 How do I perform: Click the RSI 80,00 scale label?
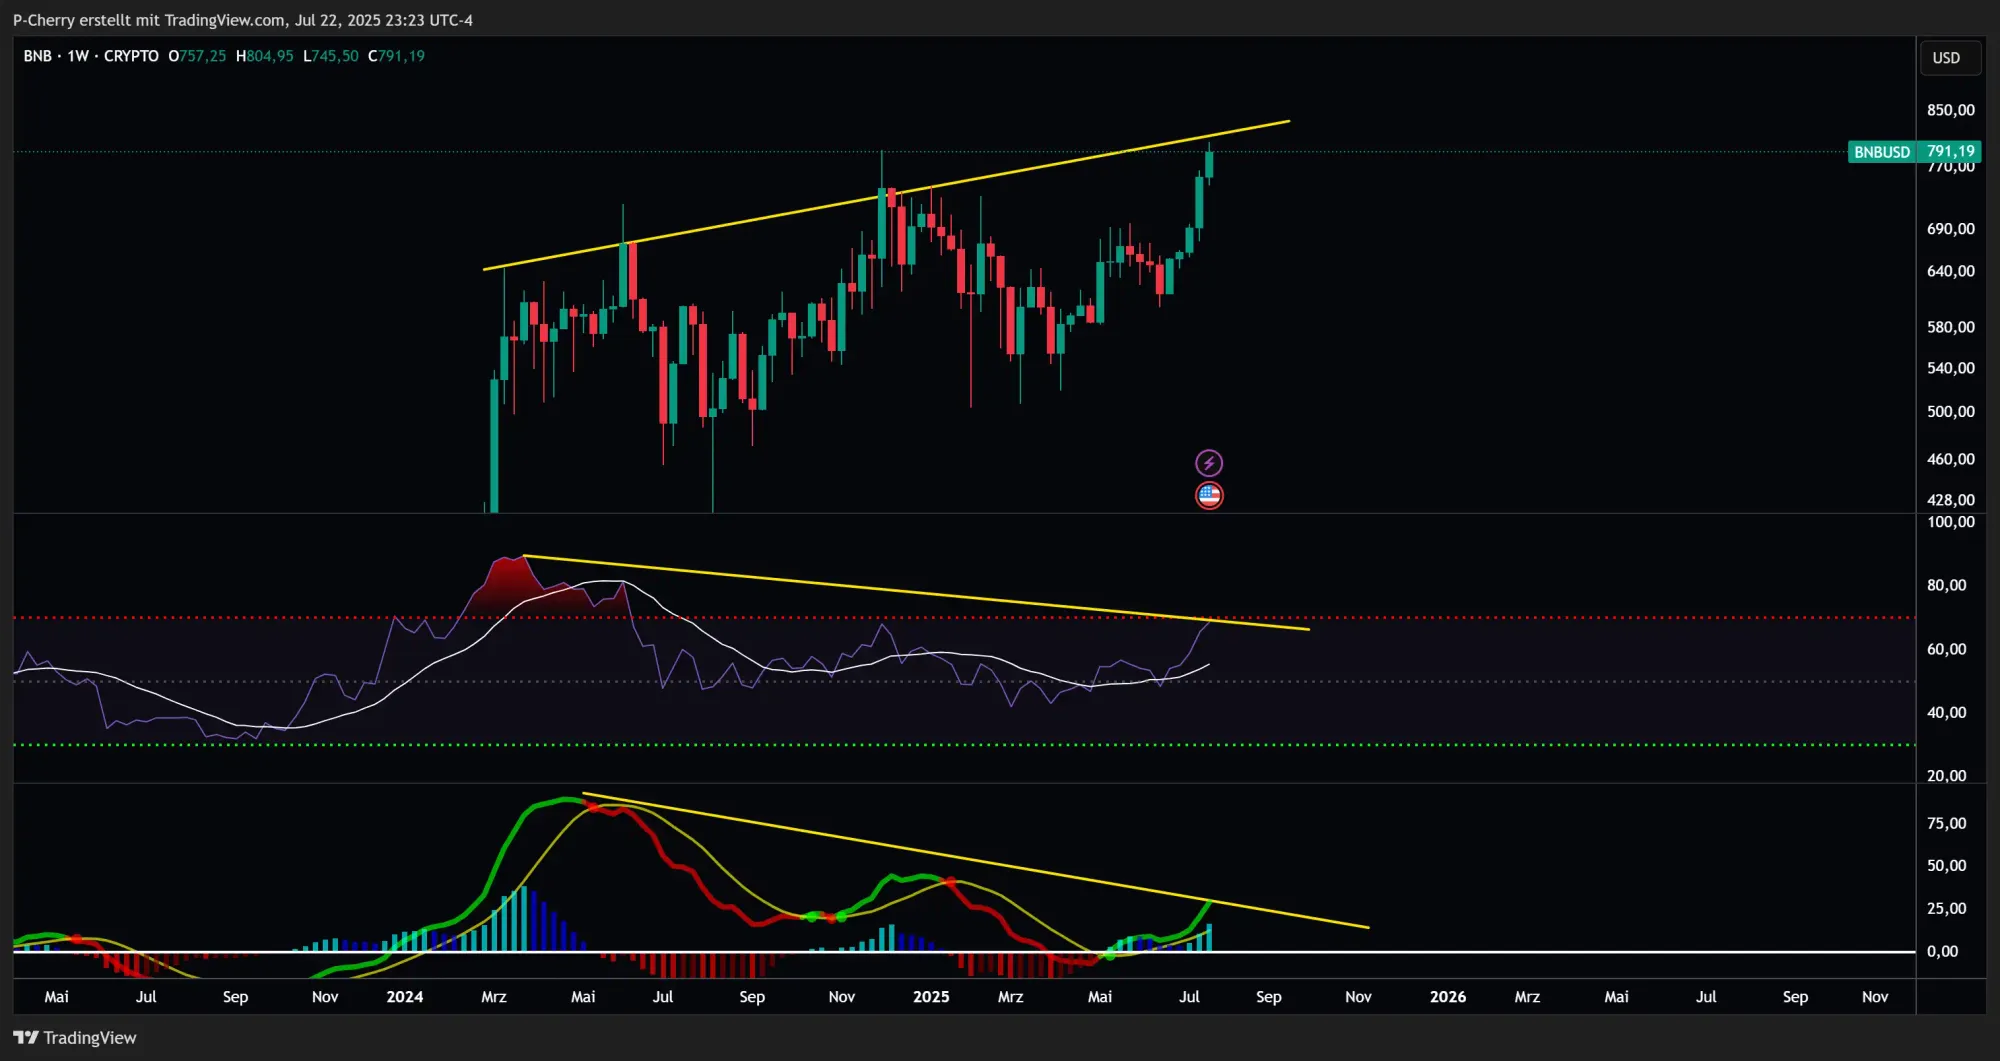click(x=1946, y=585)
